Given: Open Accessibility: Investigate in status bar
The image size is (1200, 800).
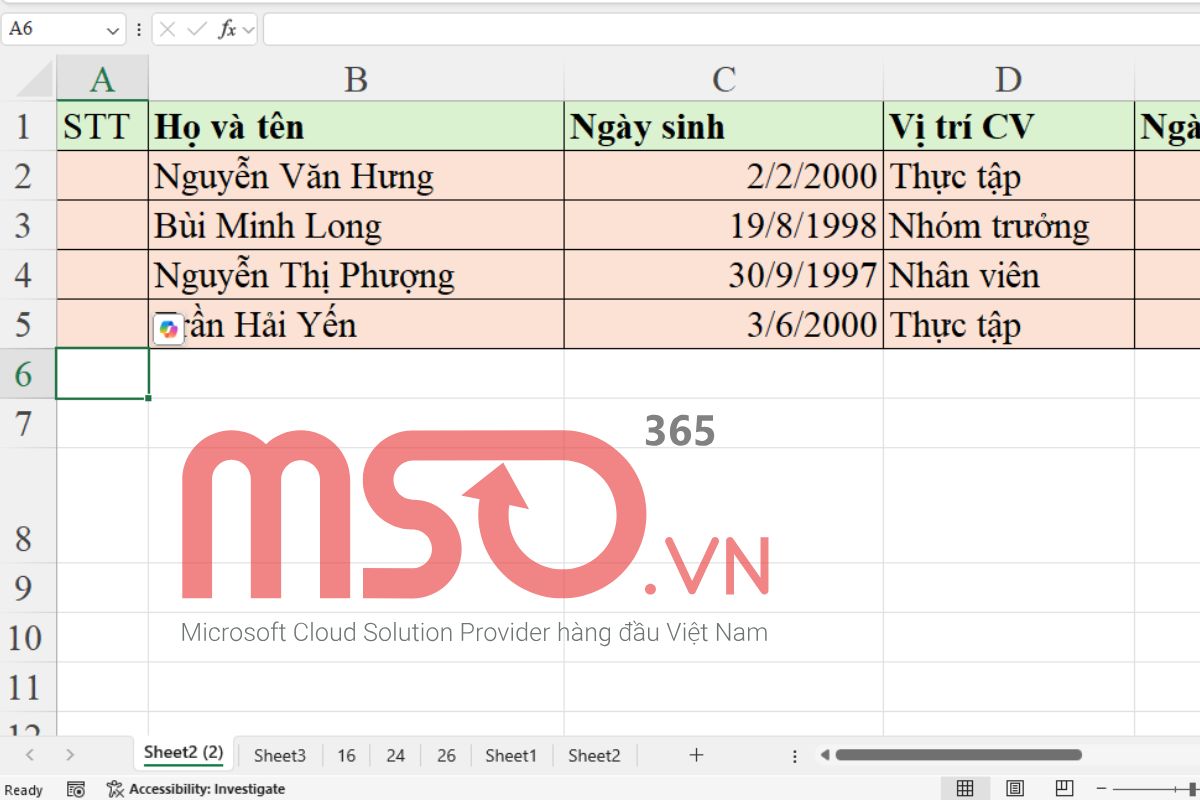Looking at the screenshot, I should 196,789.
